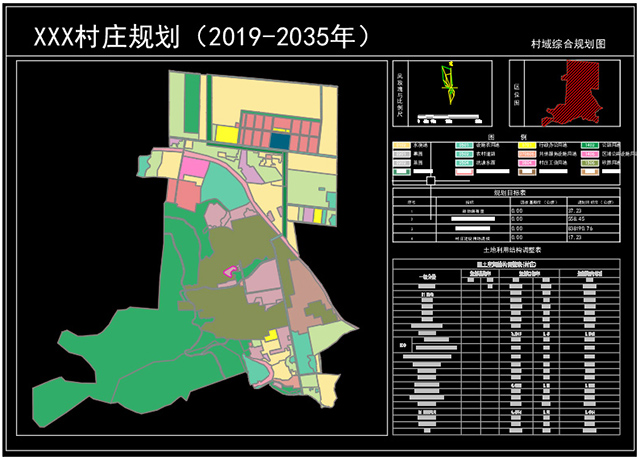Click the title "XXX村庄规划（2019-2035年）"
640x460 pixels.
point(203,37)
